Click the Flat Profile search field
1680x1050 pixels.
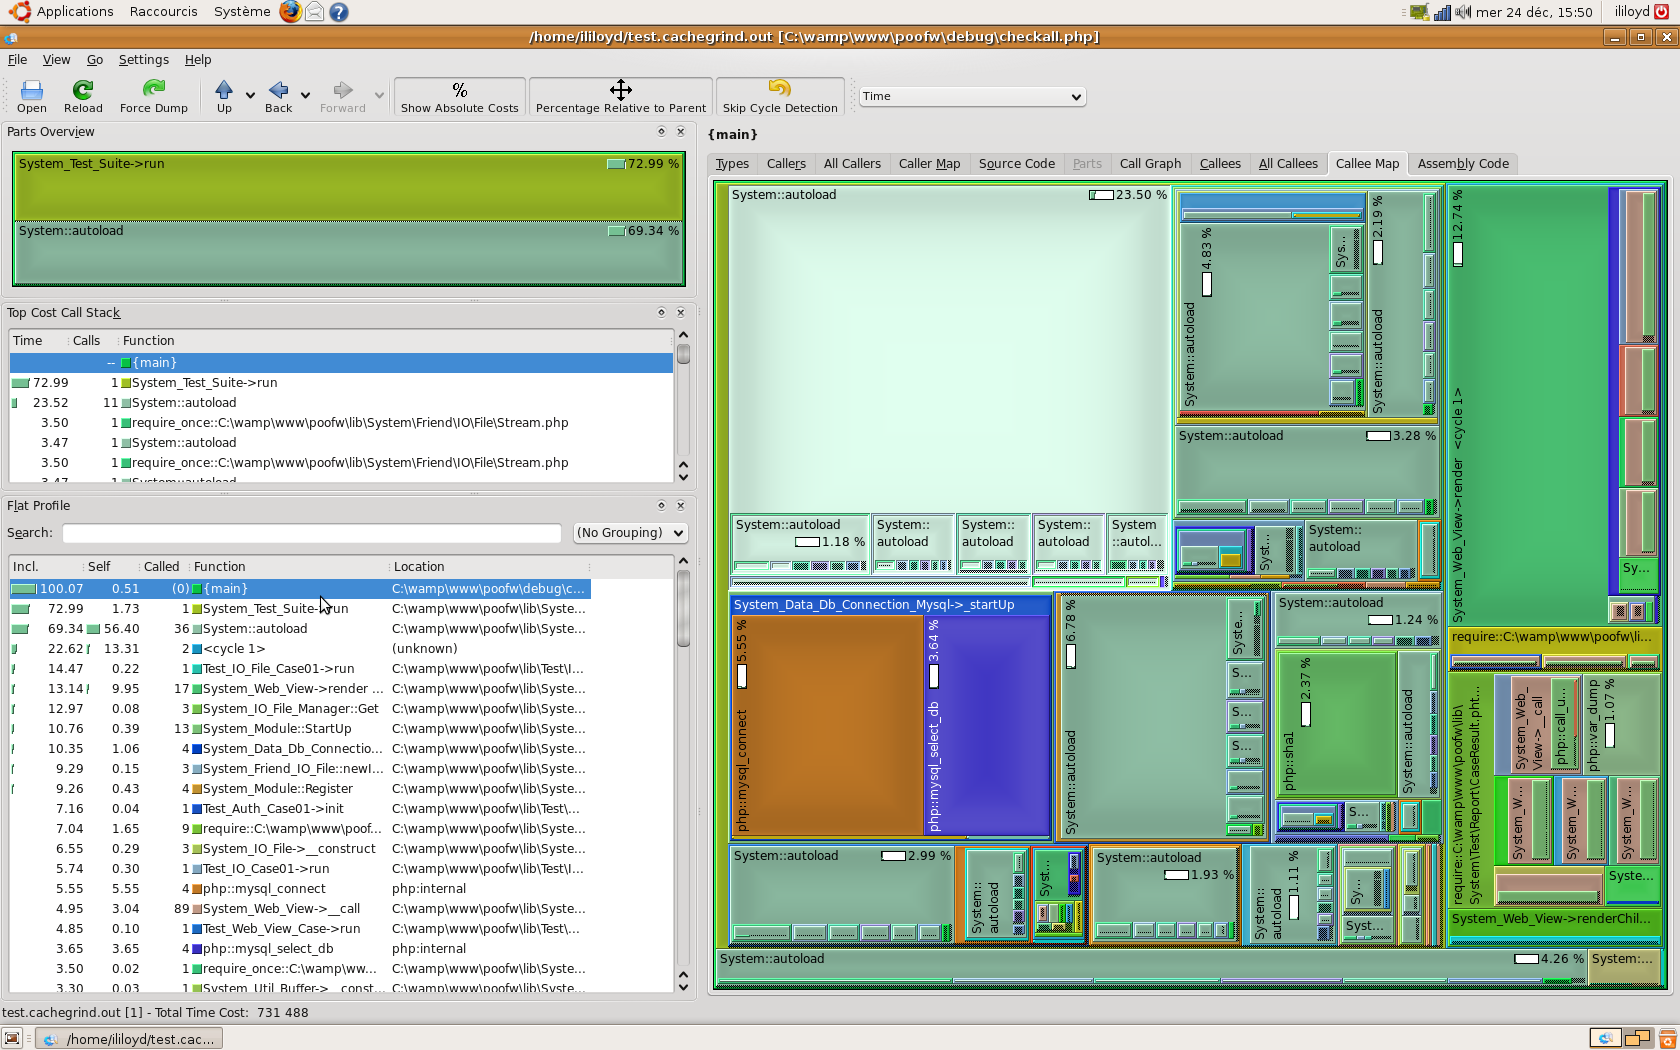pos(312,533)
